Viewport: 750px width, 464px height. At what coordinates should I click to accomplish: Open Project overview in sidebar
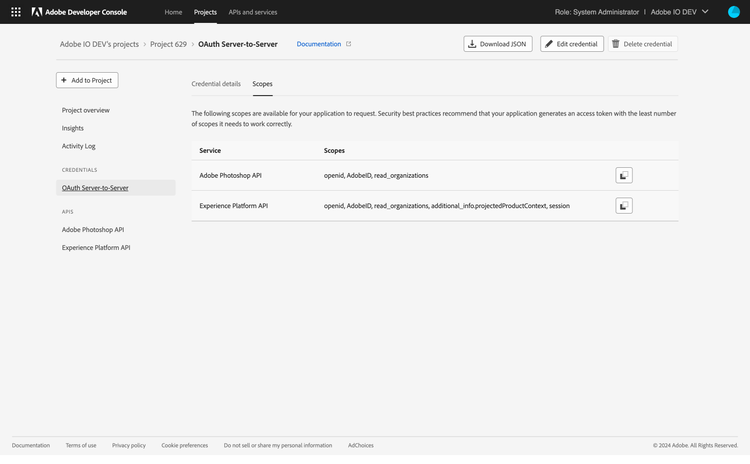click(x=86, y=110)
